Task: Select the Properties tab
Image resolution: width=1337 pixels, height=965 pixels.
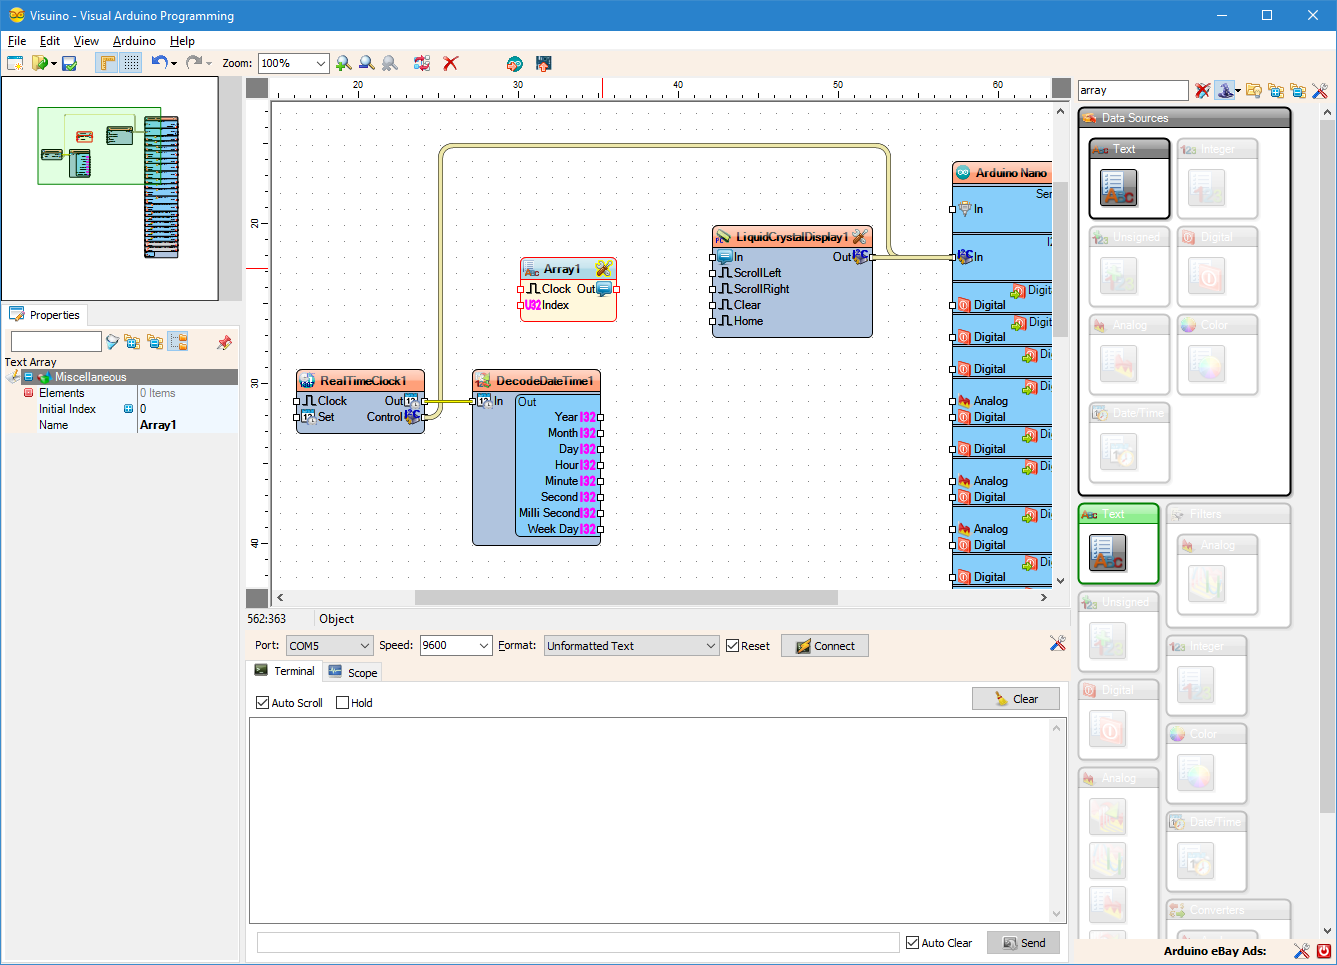Action: (45, 315)
